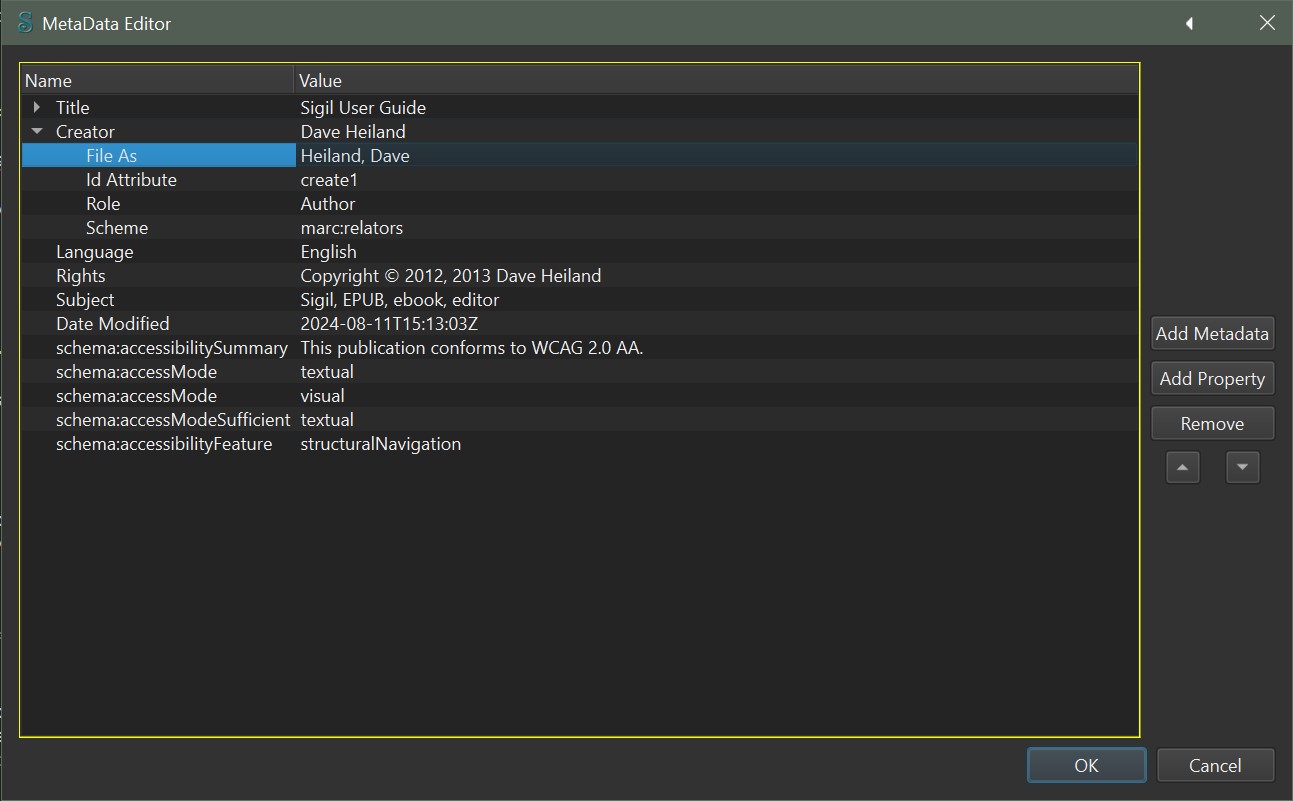This screenshot has height=801, width=1293.
Task: Select the Rights metadata row
Action: (580, 275)
